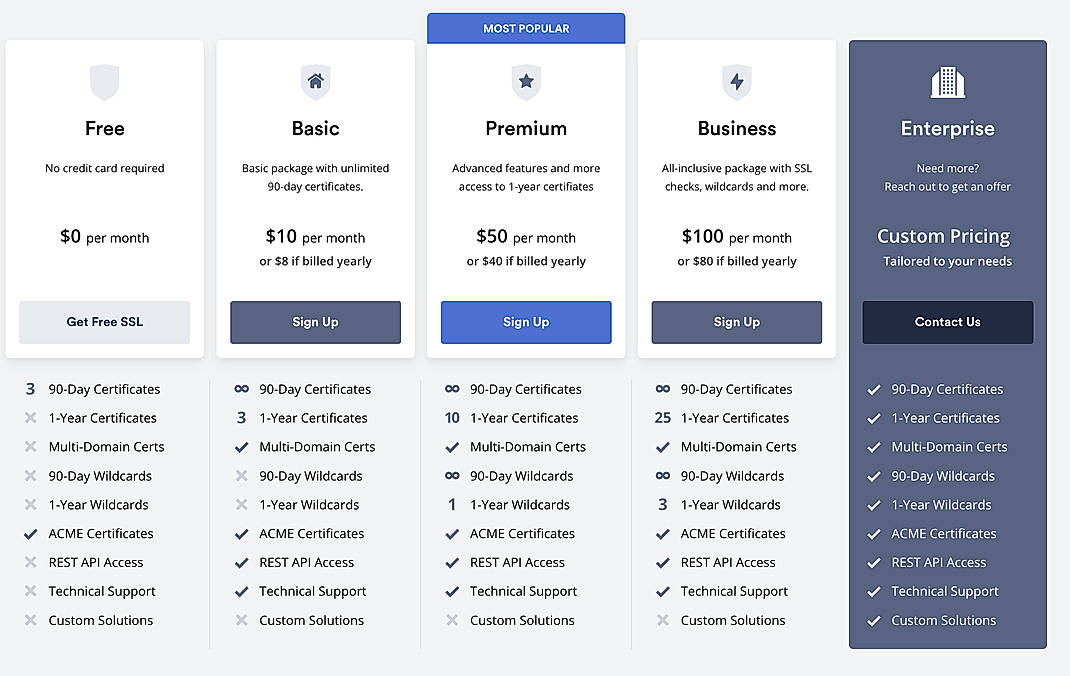Enable Custom Solutions in the Business column
Viewport: 1070px width, 676px height.
click(662, 620)
